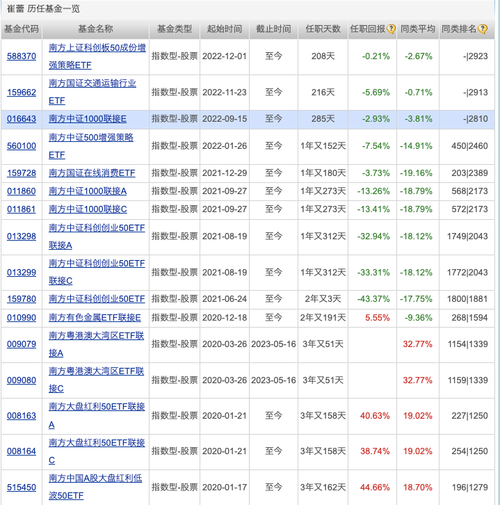Click fund code 009079
500x505 pixels.
pyautogui.click(x=22, y=344)
